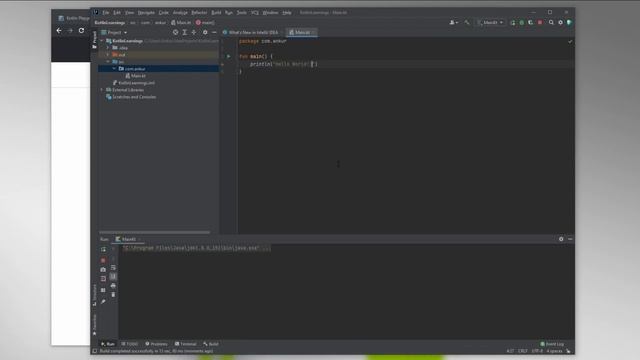Collapse the com.ankur package
The height and width of the screenshot is (360, 640).
114,69
